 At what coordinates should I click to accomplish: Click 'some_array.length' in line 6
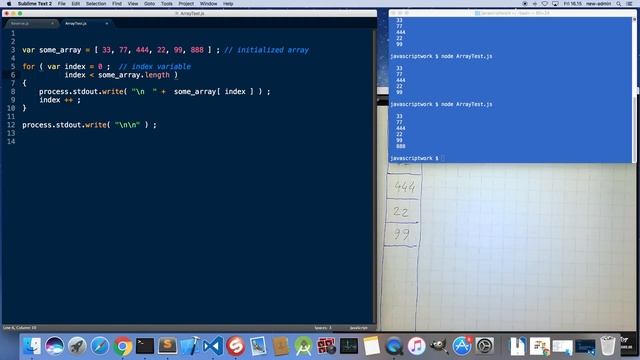click(x=133, y=75)
